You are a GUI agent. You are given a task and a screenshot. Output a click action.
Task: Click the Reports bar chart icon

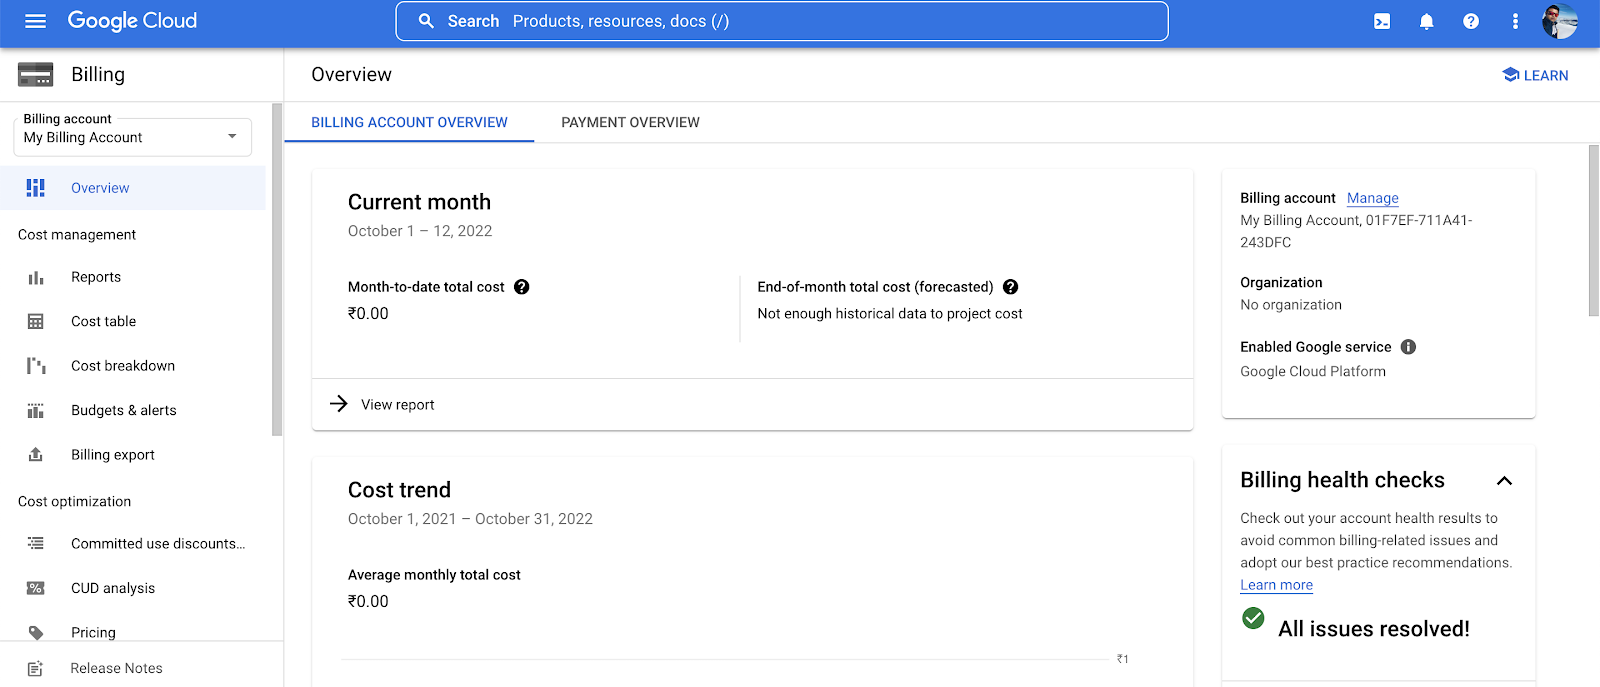click(x=36, y=277)
